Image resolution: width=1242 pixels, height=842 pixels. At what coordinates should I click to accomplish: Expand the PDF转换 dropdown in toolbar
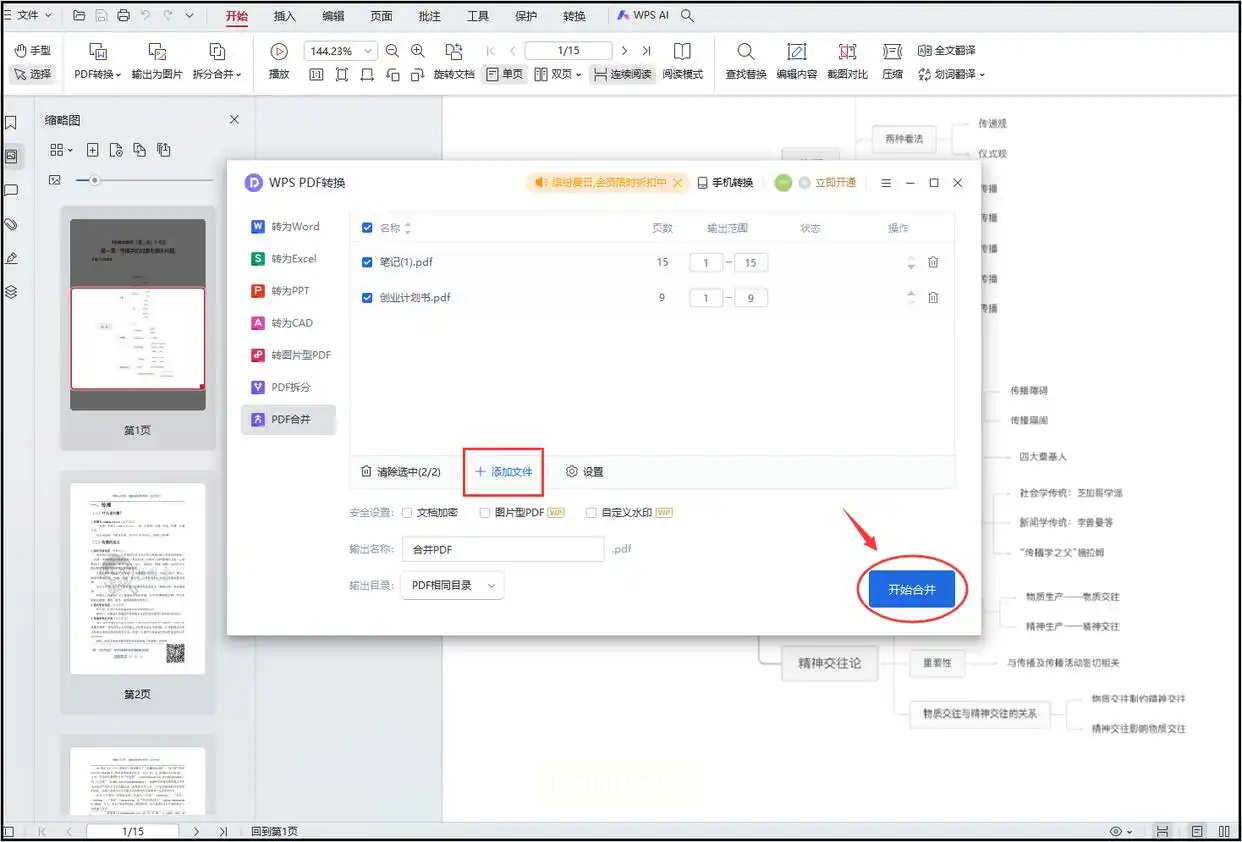click(98, 74)
